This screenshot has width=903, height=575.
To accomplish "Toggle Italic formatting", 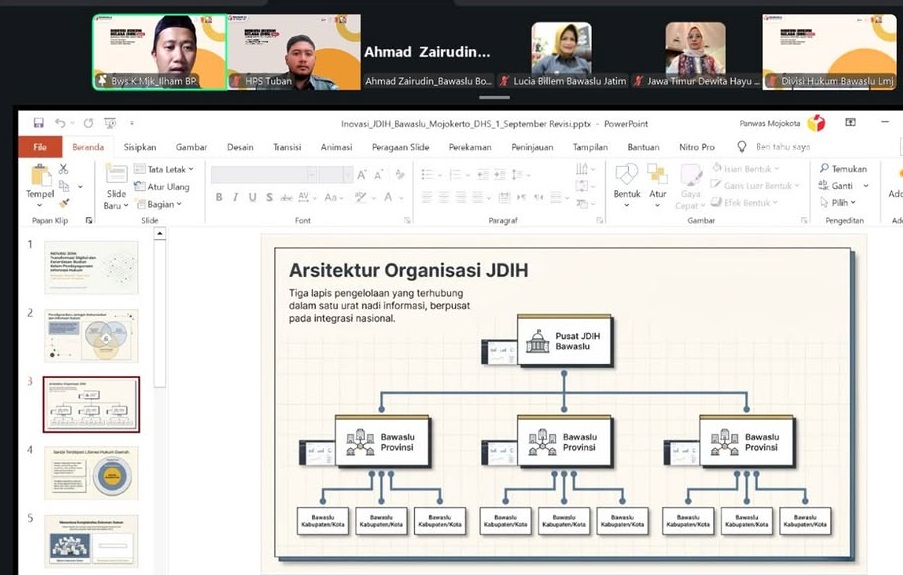I will (236, 198).
